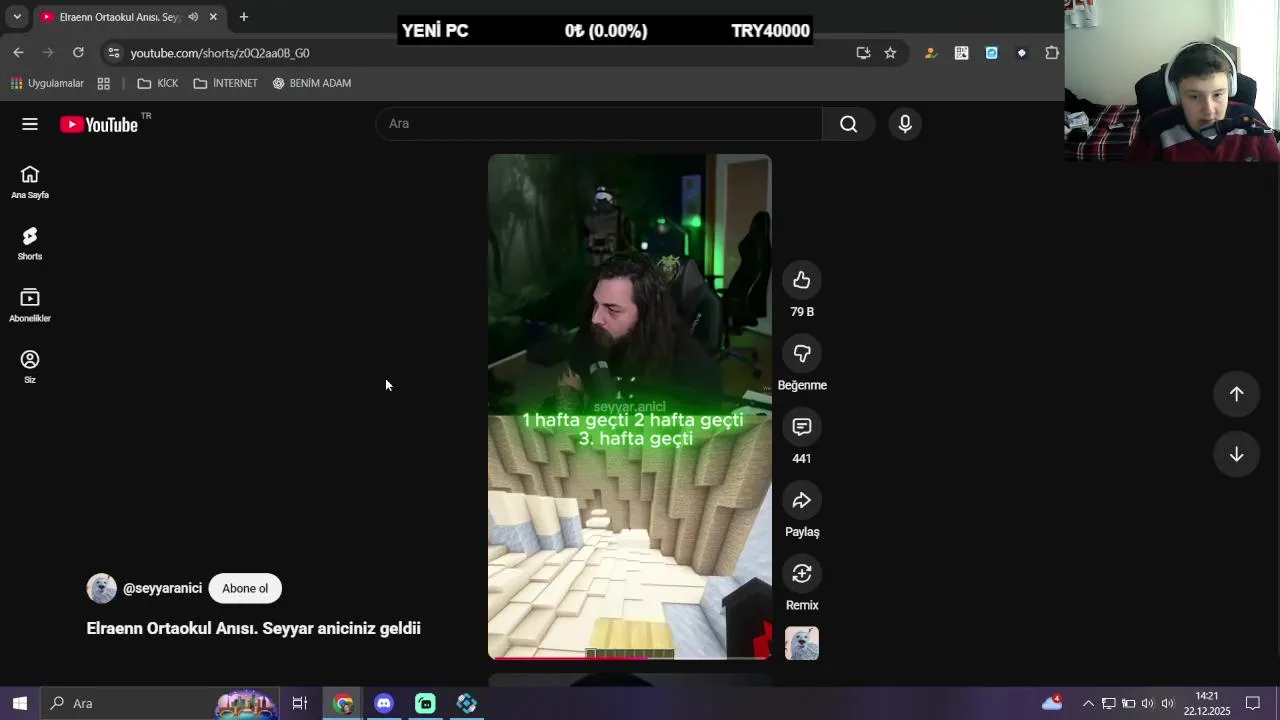1280x720 pixels.
Task: Open a new browser tab
Action: click(243, 17)
